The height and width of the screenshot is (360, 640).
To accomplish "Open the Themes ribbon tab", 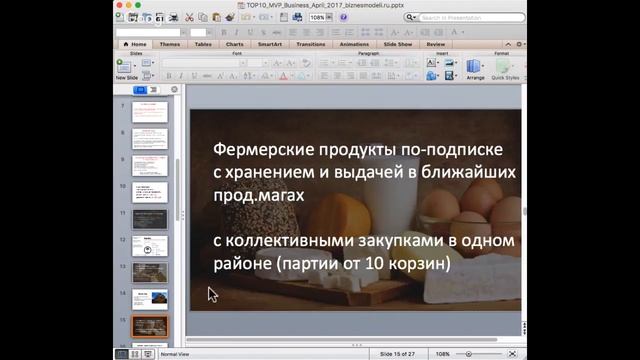I will [169, 44].
